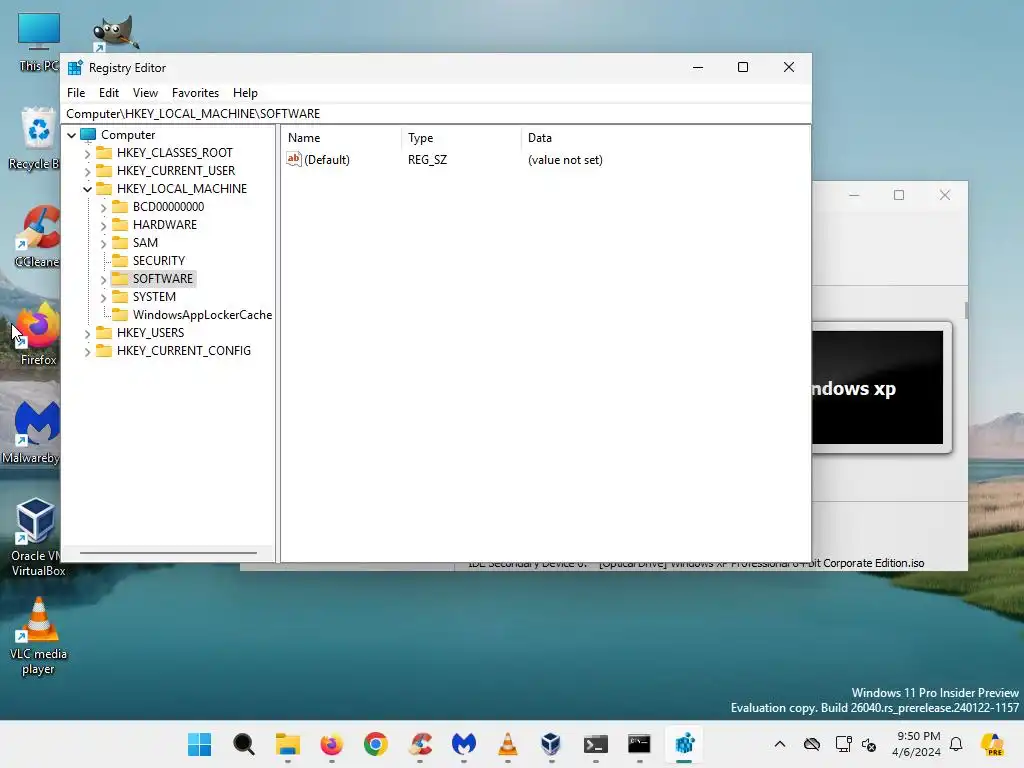Open the Edit menu

tap(108, 93)
